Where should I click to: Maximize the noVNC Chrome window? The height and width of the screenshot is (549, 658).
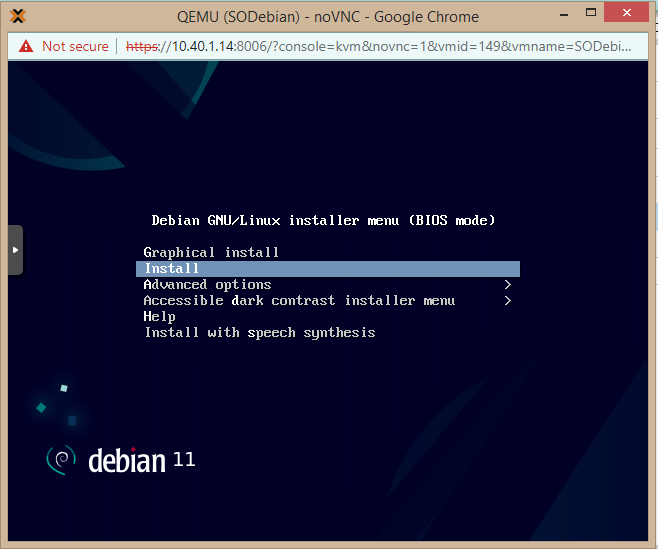591,13
